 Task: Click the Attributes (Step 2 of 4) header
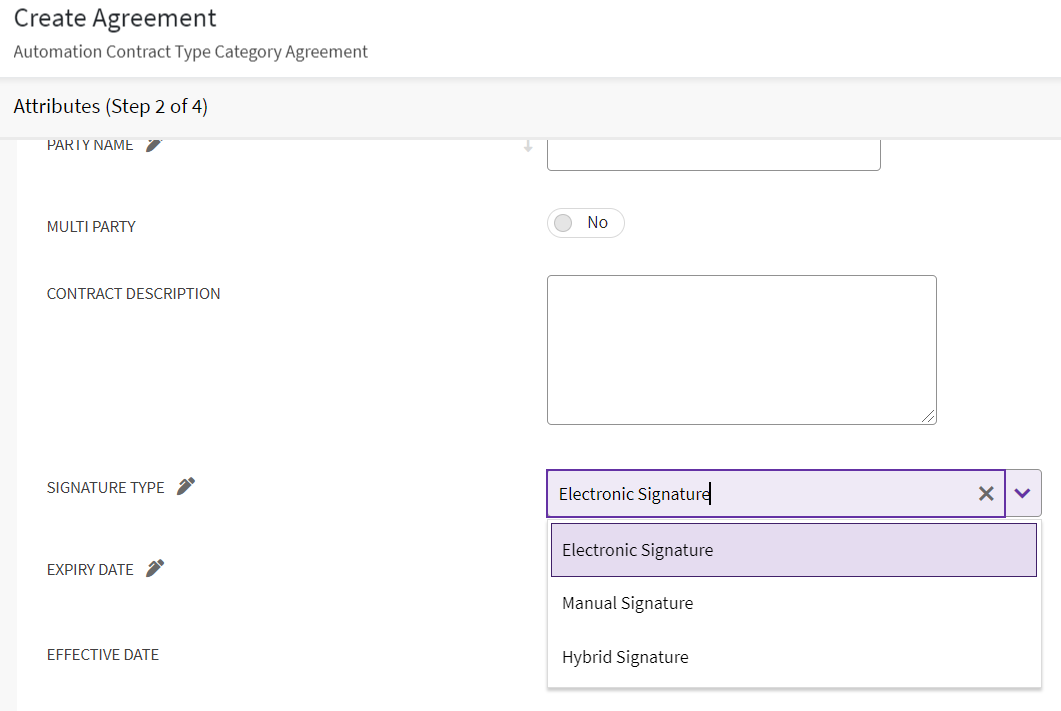[x=111, y=106]
